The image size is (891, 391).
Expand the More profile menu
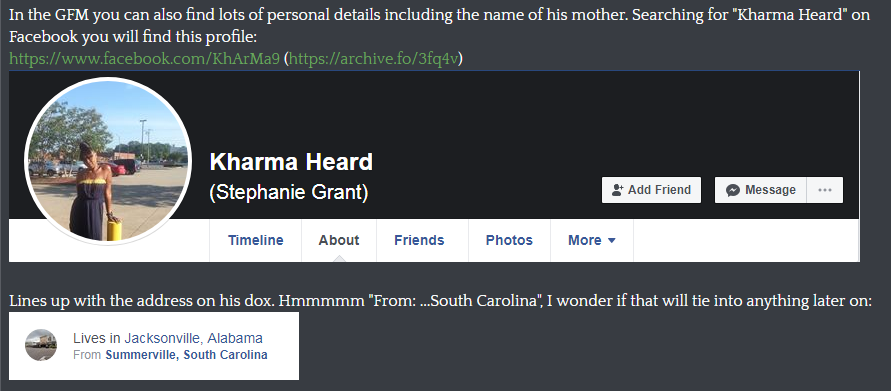coord(592,240)
